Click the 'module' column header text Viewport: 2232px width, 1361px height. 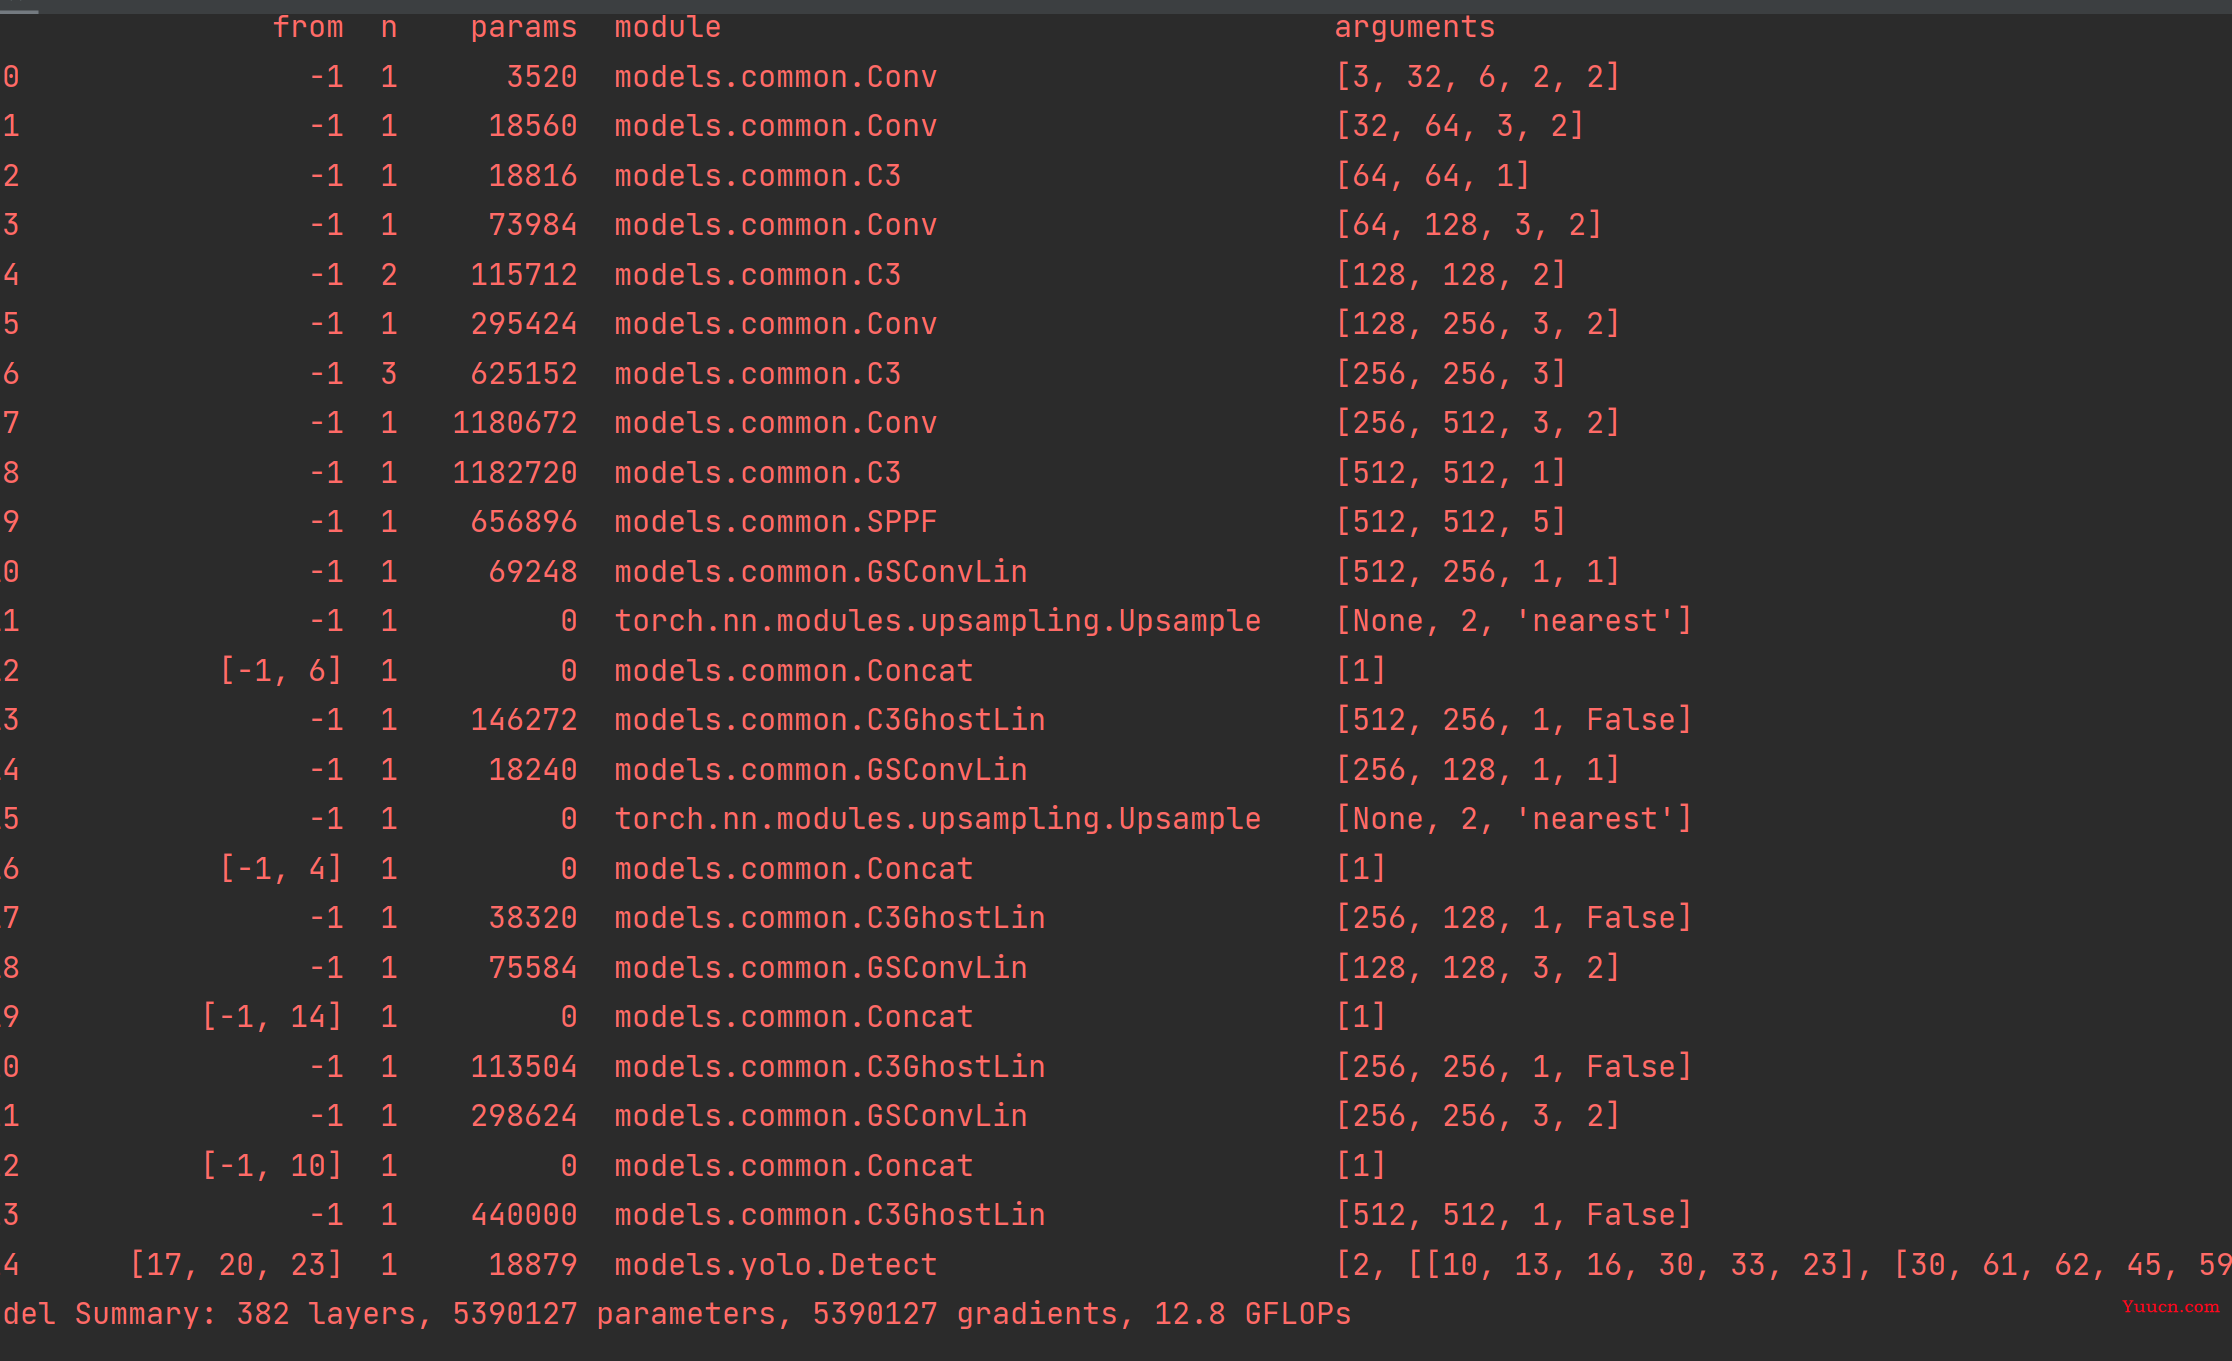point(667,27)
